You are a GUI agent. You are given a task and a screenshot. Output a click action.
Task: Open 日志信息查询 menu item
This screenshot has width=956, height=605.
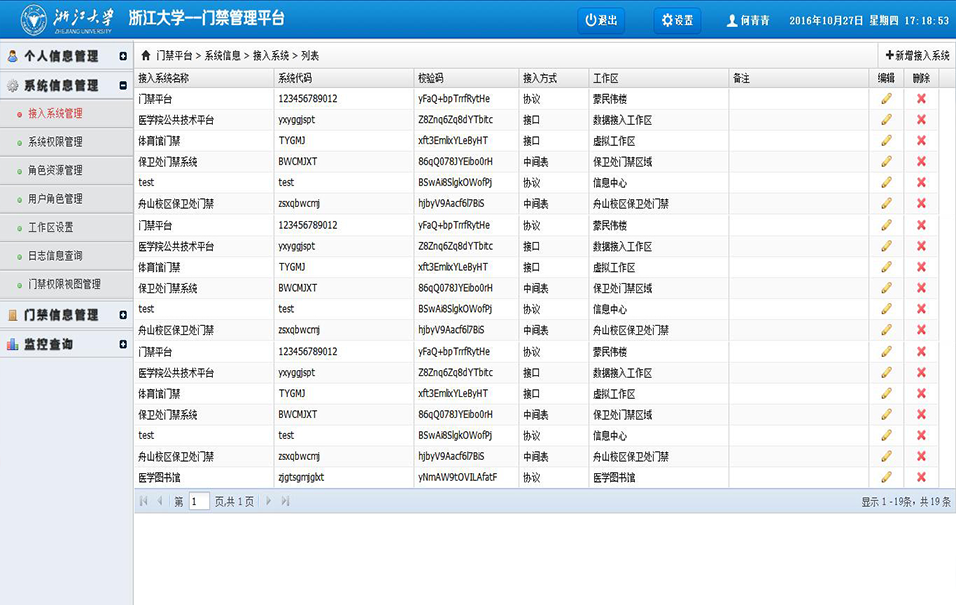55,256
